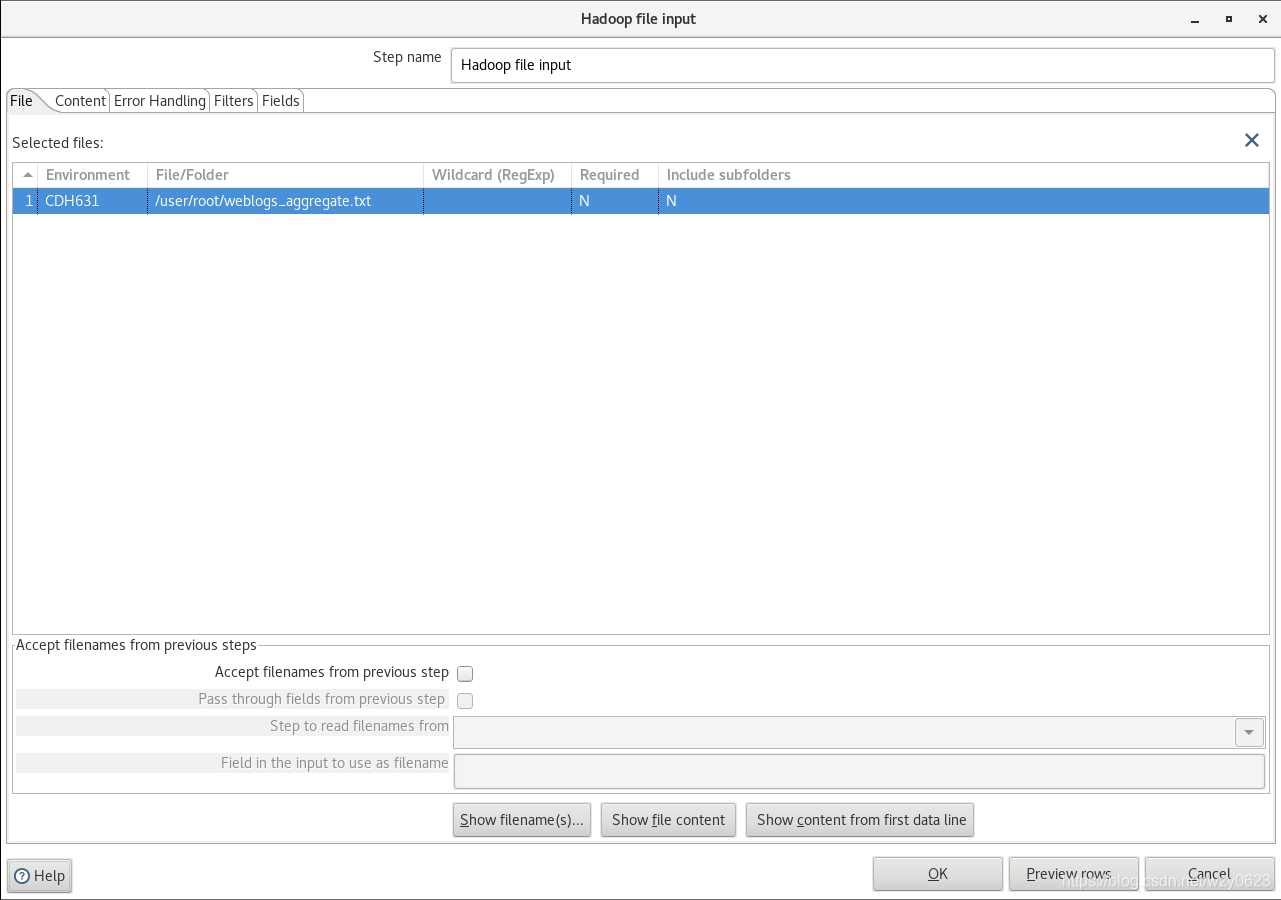Click the Required column header
Viewport: 1281px width, 900px height.
coord(615,175)
